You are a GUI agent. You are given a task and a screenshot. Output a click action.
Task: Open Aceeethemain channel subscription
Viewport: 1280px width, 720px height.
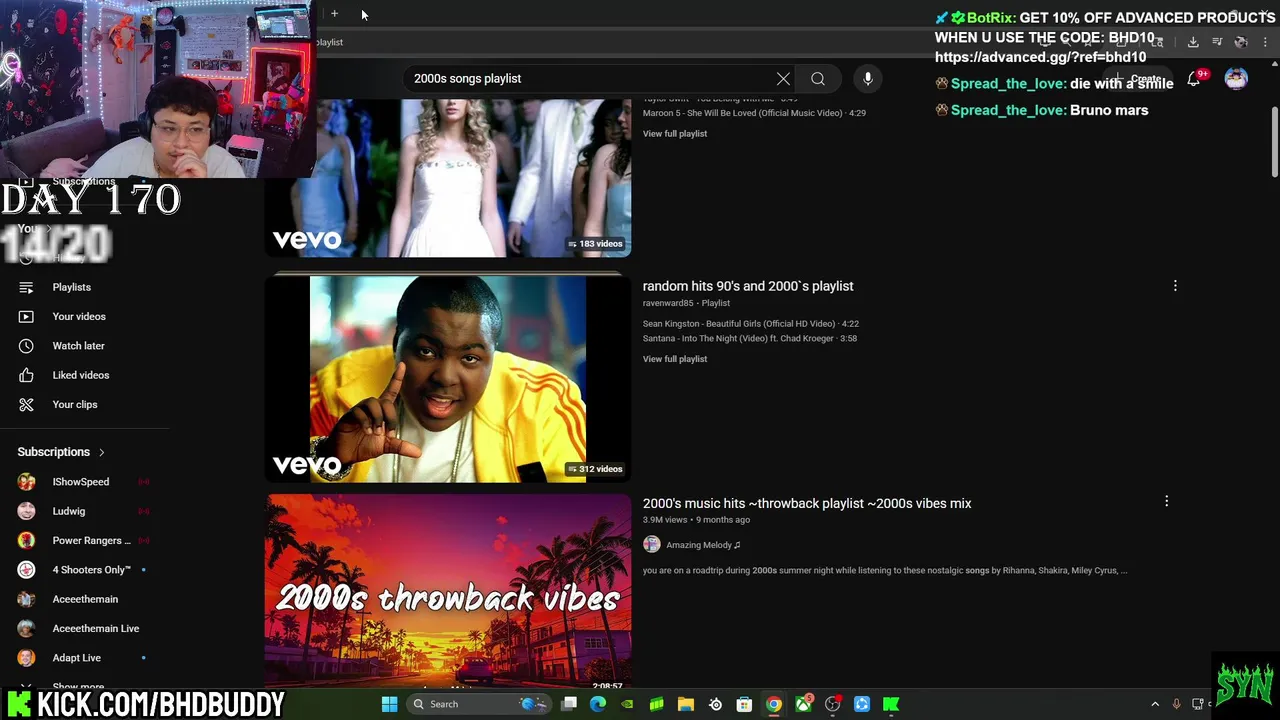point(85,599)
